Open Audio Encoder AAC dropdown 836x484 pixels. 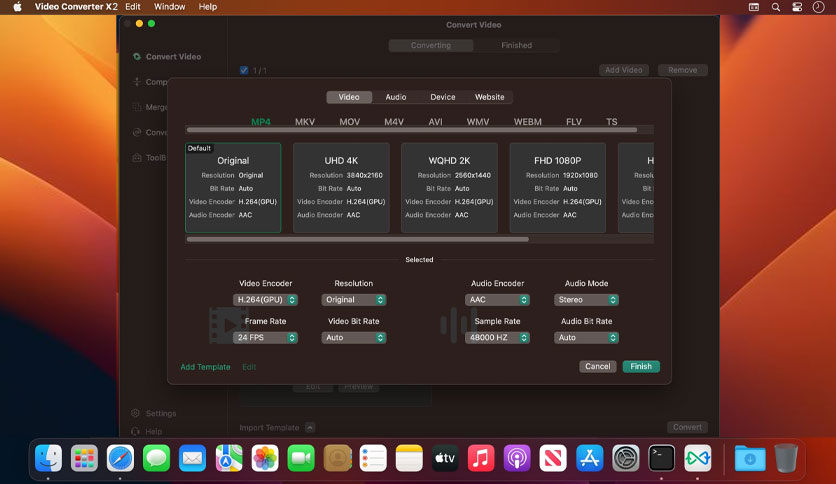coord(497,300)
